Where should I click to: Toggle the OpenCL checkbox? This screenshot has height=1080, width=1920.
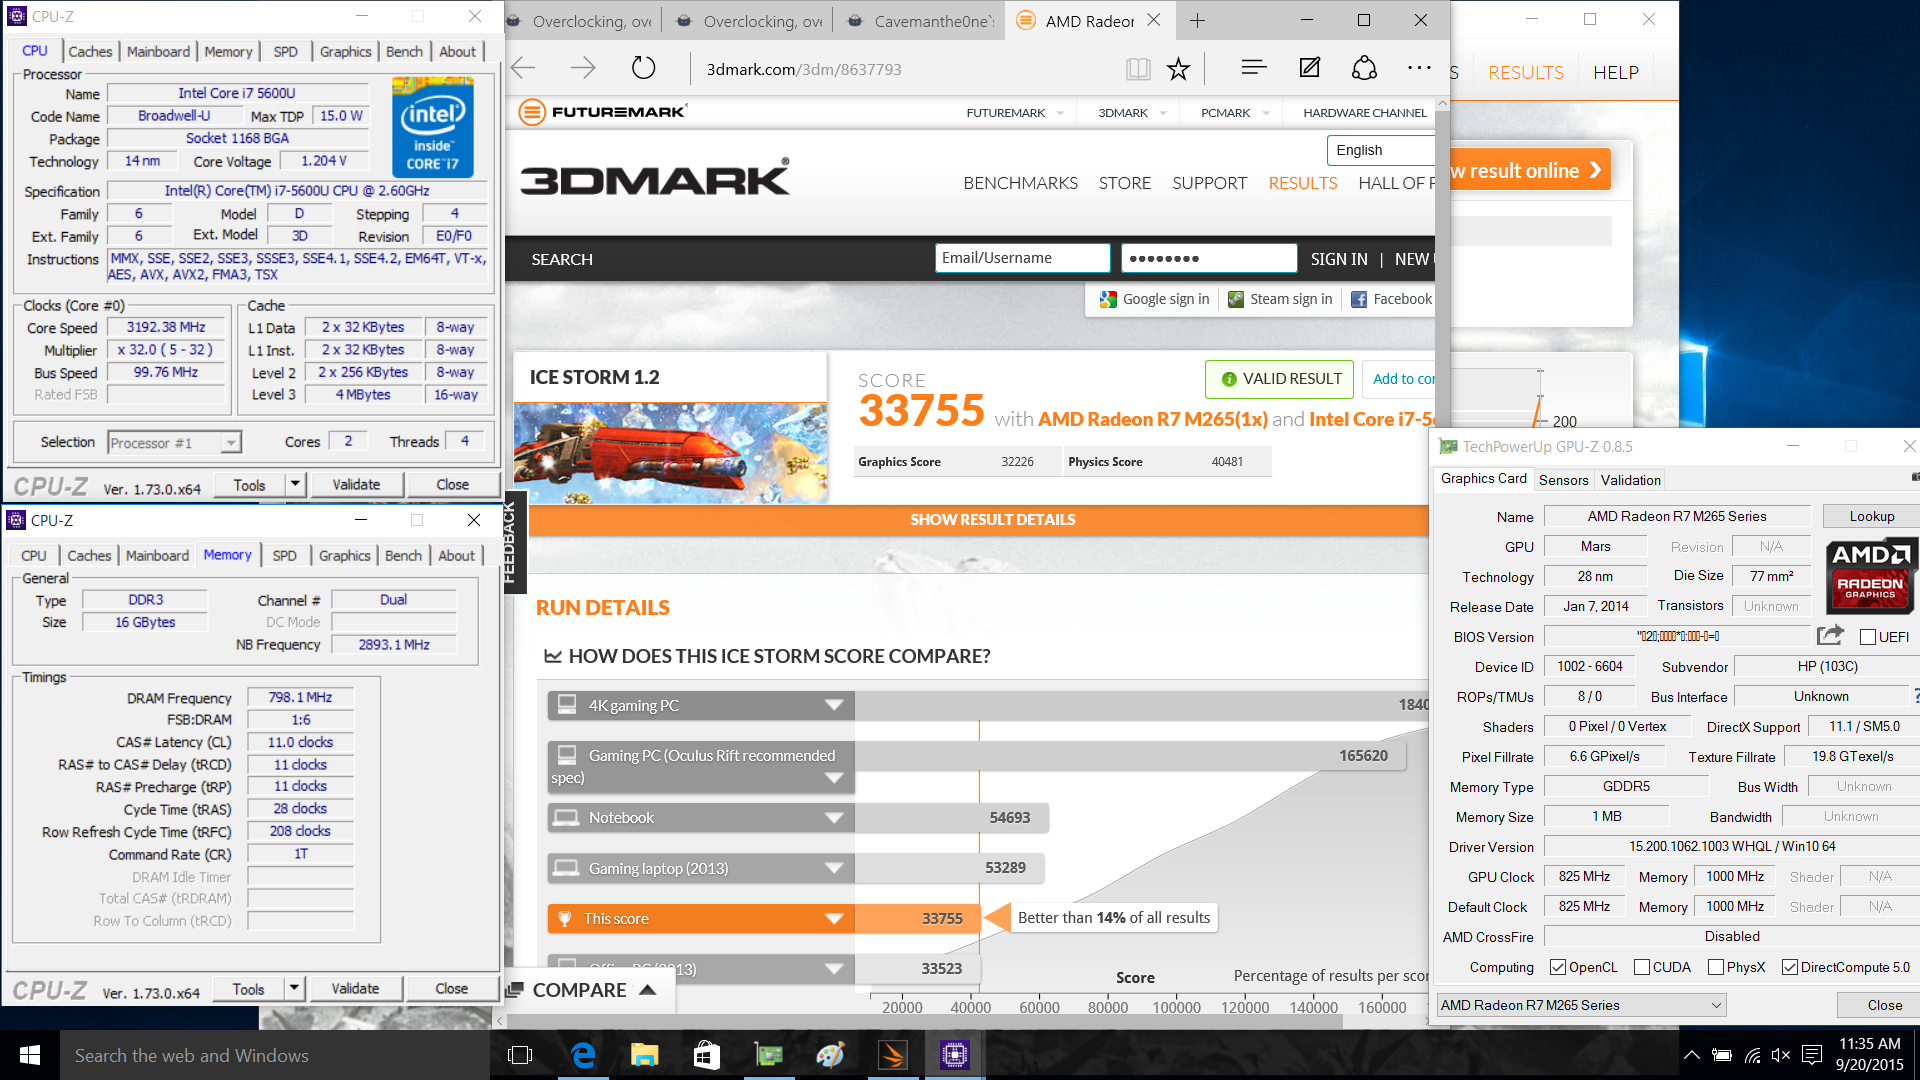[1557, 967]
